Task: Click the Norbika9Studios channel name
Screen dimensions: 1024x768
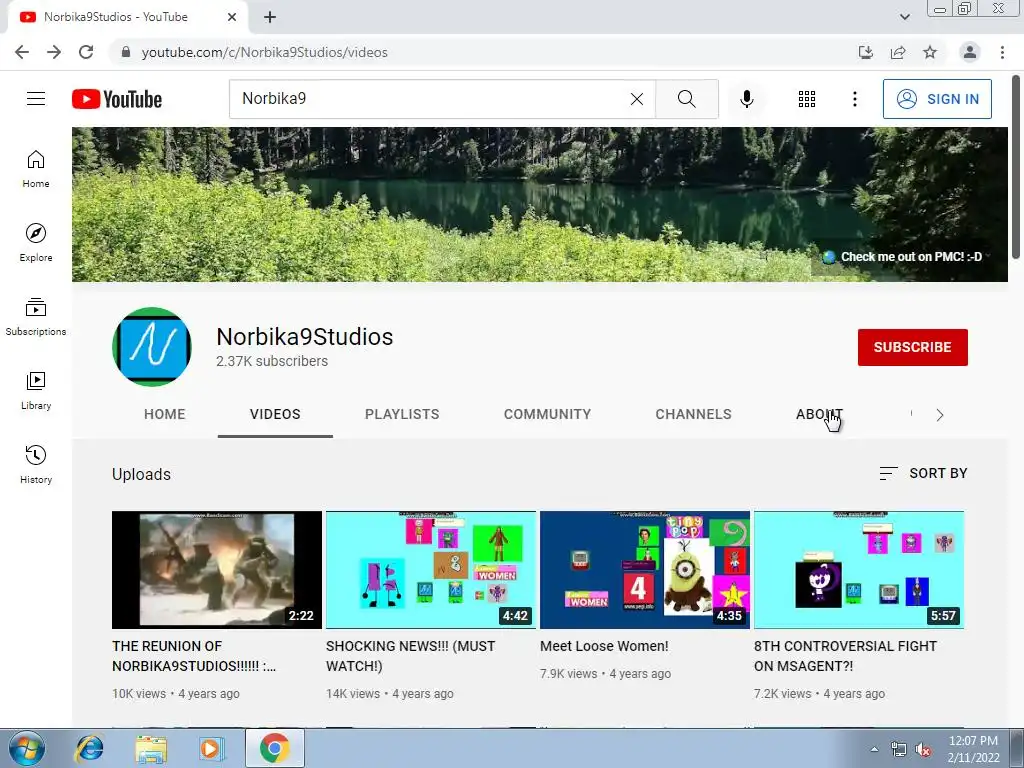Action: (x=304, y=337)
